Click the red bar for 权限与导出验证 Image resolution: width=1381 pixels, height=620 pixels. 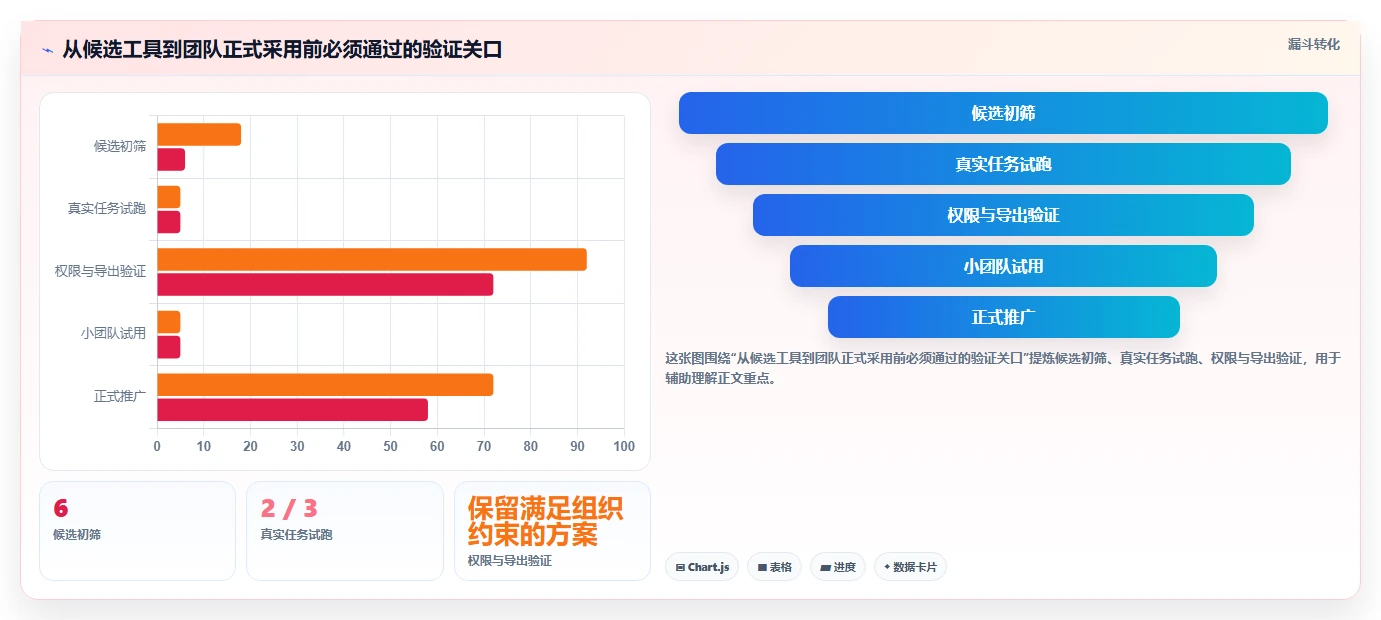(325, 284)
